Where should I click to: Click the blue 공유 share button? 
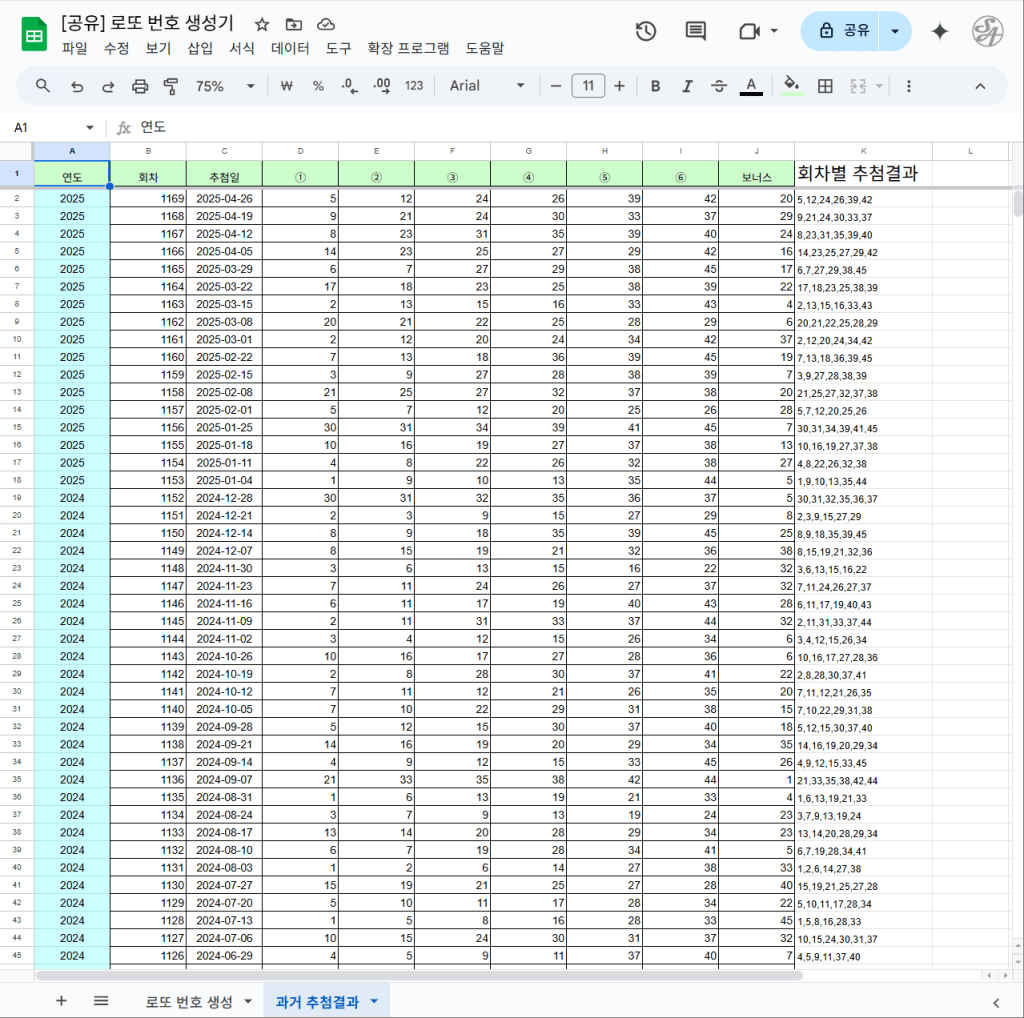pyautogui.click(x=844, y=31)
